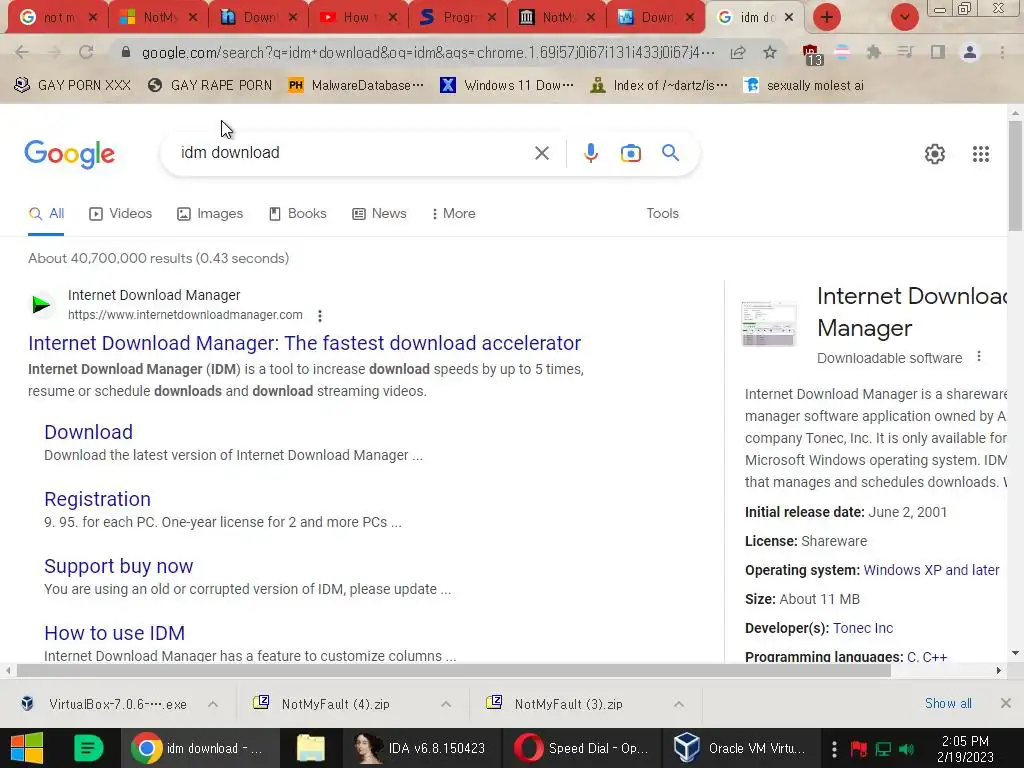This screenshot has width=1024, height=768.
Task: Switch to IDA v6.8.150423 in taskbar
Action: point(421,748)
